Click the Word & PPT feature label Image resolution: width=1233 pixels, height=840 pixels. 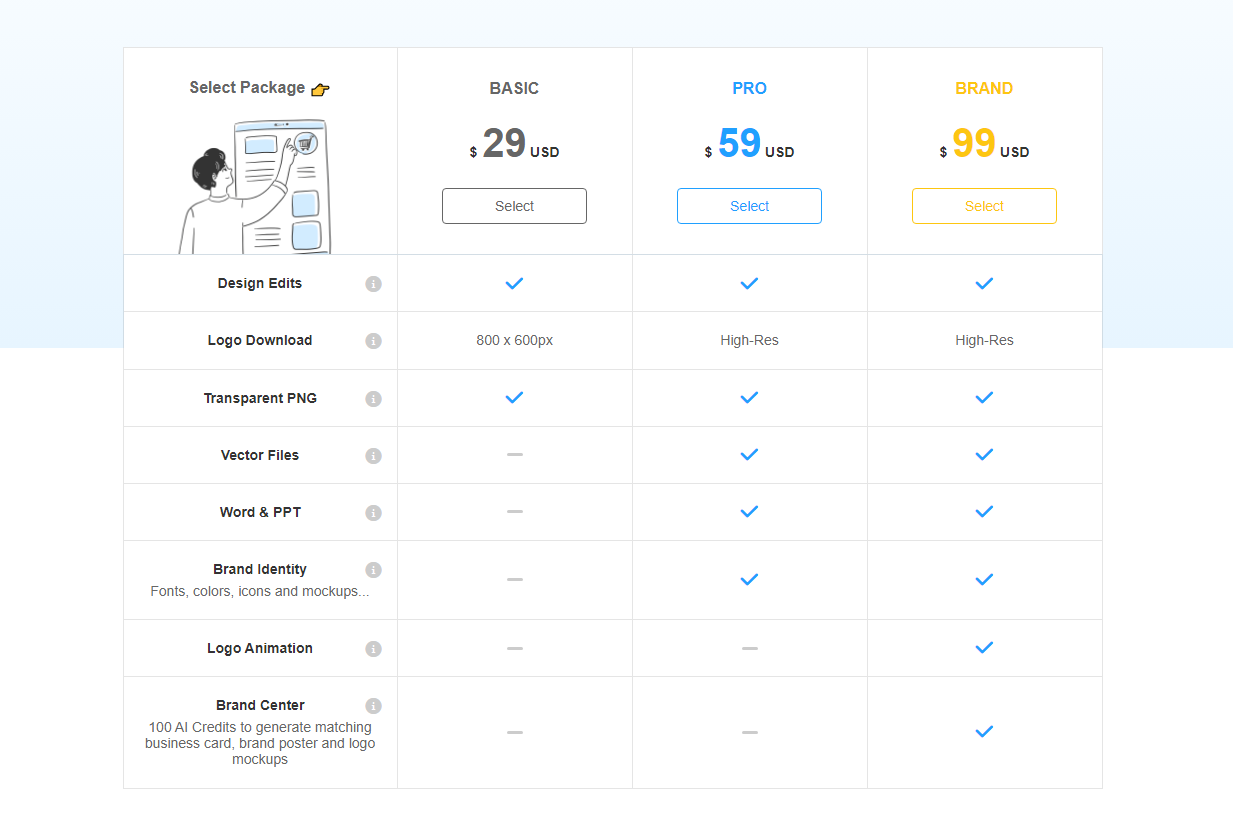pos(260,512)
